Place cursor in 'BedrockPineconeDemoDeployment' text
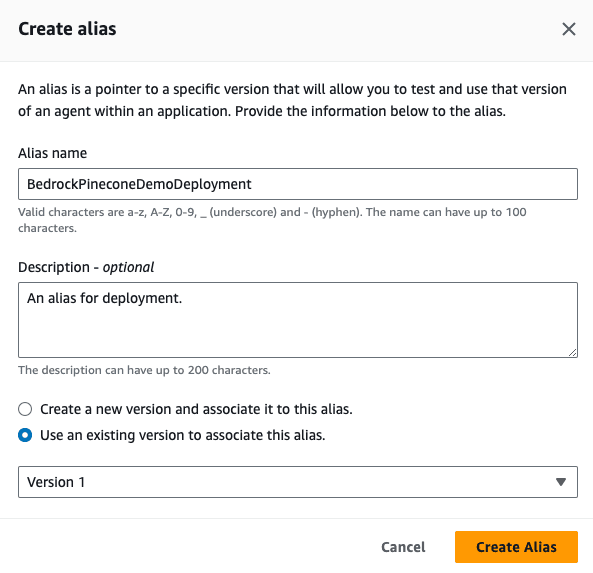The height and width of the screenshot is (573, 593). point(139,184)
